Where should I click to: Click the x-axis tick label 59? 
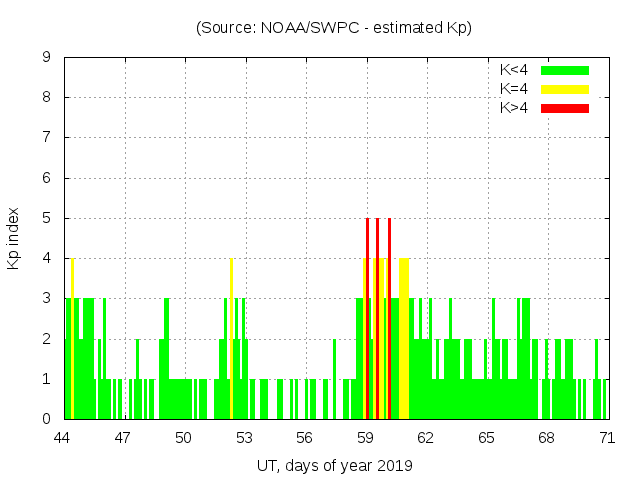tap(366, 438)
